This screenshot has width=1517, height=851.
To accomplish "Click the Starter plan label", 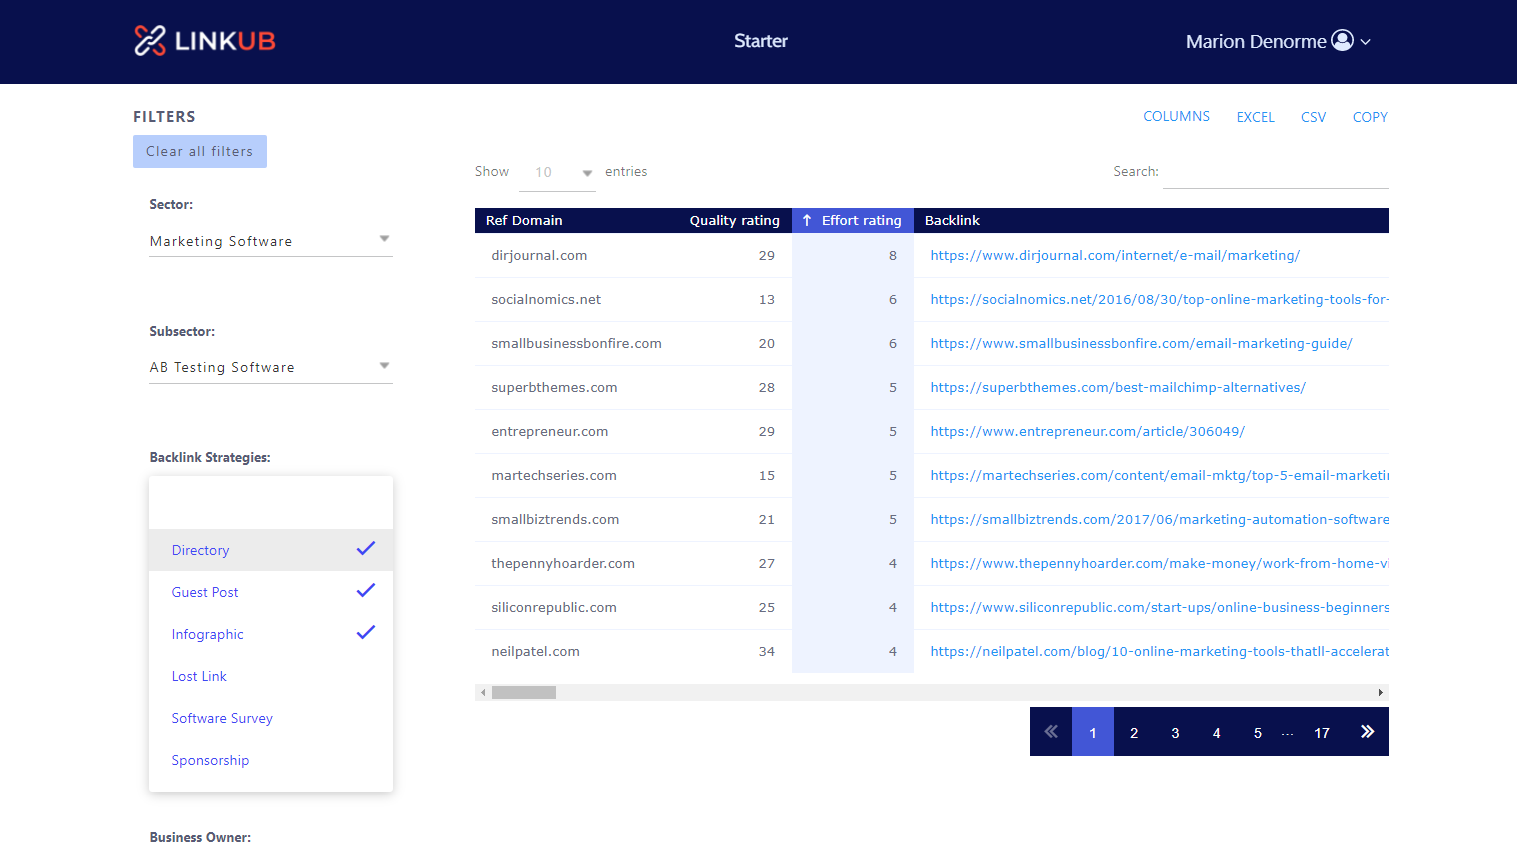I will point(761,41).
